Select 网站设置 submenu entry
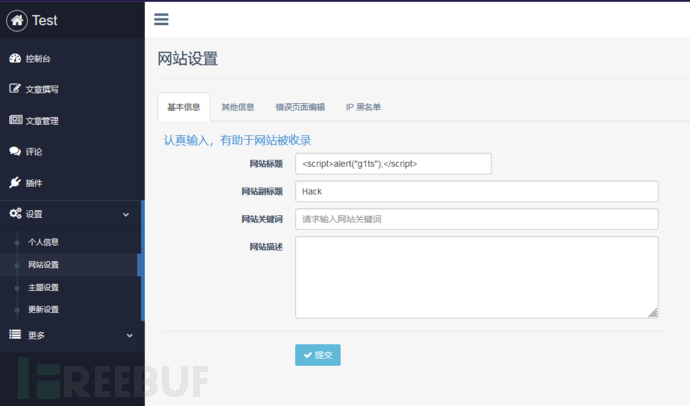The image size is (690, 406). (x=70, y=265)
